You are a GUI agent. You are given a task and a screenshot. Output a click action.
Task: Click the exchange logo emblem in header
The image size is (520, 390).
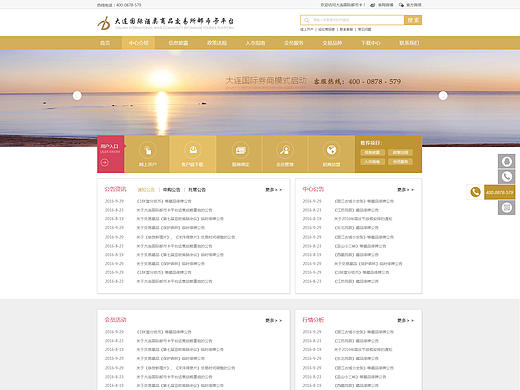coord(104,23)
